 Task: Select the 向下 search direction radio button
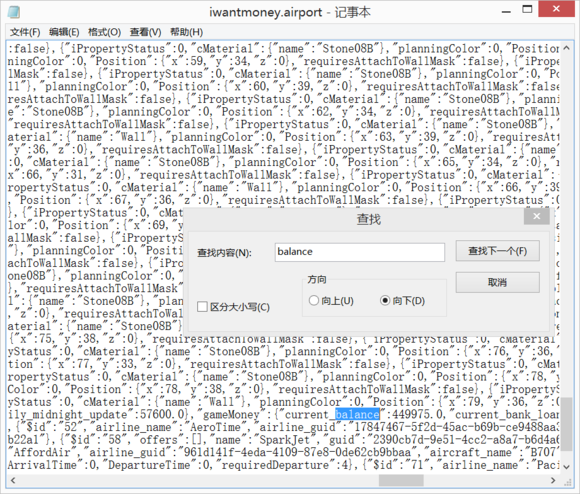385,300
